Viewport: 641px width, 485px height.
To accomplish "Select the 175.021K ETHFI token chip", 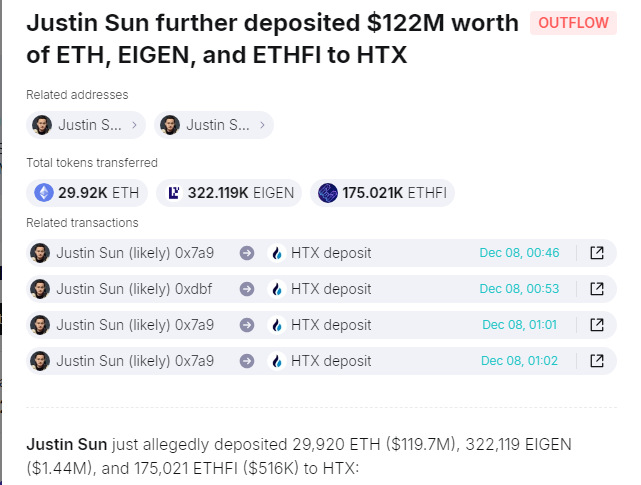I will coord(382,193).
